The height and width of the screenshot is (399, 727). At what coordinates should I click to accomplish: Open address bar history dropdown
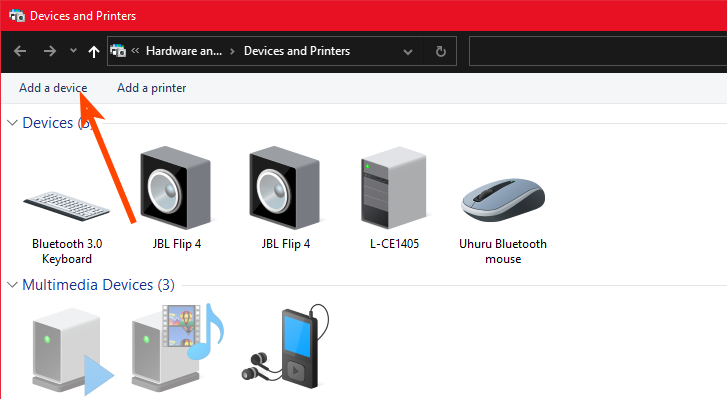click(x=408, y=51)
